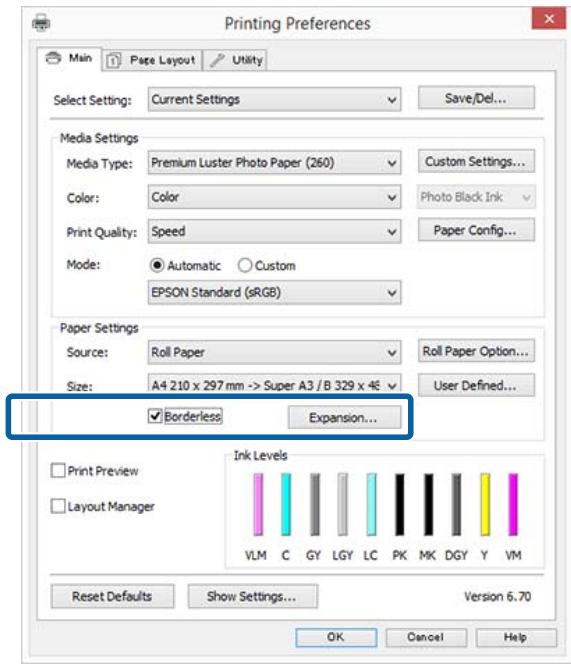Viewport: 571px width, 665px height.
Task: Click the VLM ink level bar
Action: [x=258, y=505]
